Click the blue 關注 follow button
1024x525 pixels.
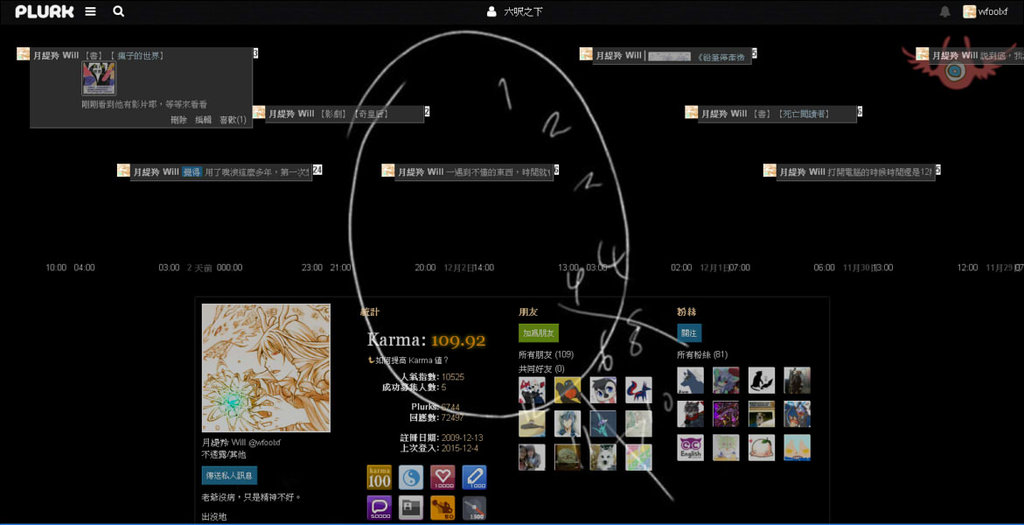689,333
